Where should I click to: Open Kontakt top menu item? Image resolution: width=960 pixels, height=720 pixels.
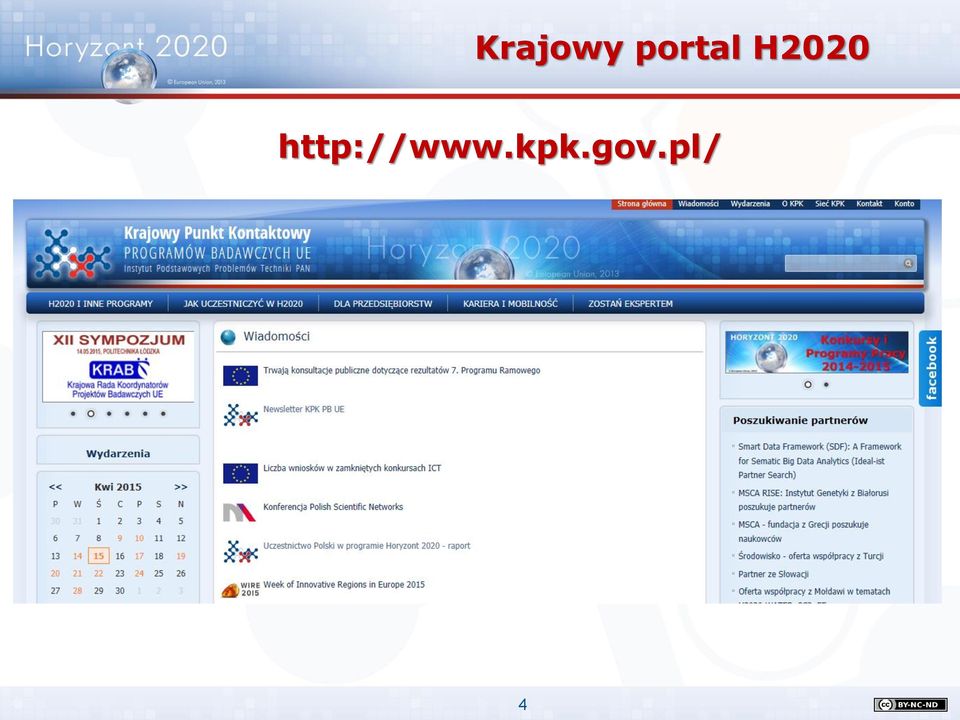pos(869,204)
